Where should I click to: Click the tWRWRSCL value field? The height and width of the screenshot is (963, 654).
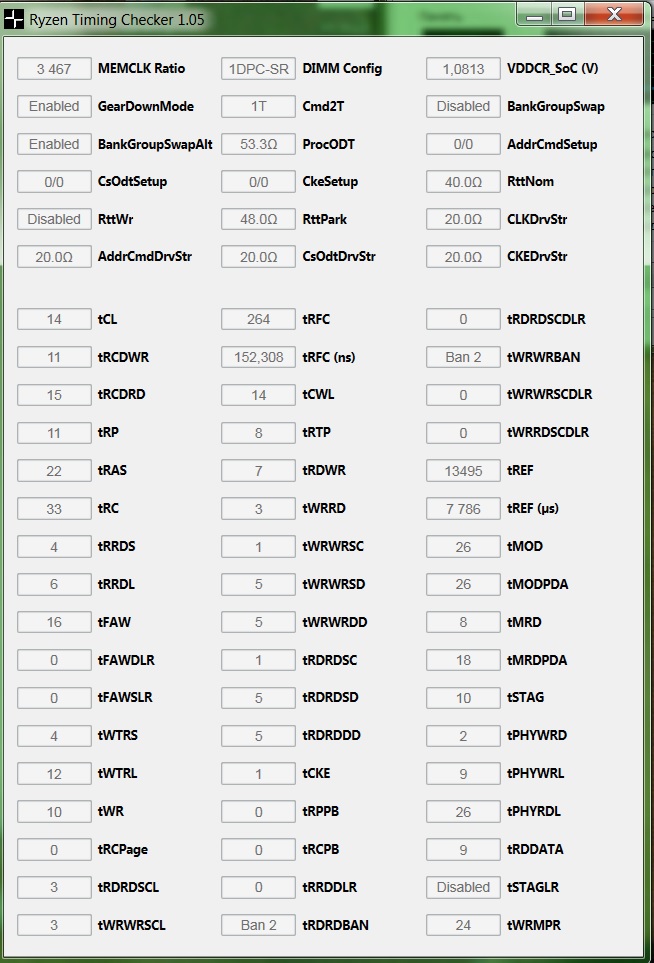tap(54, 926)
